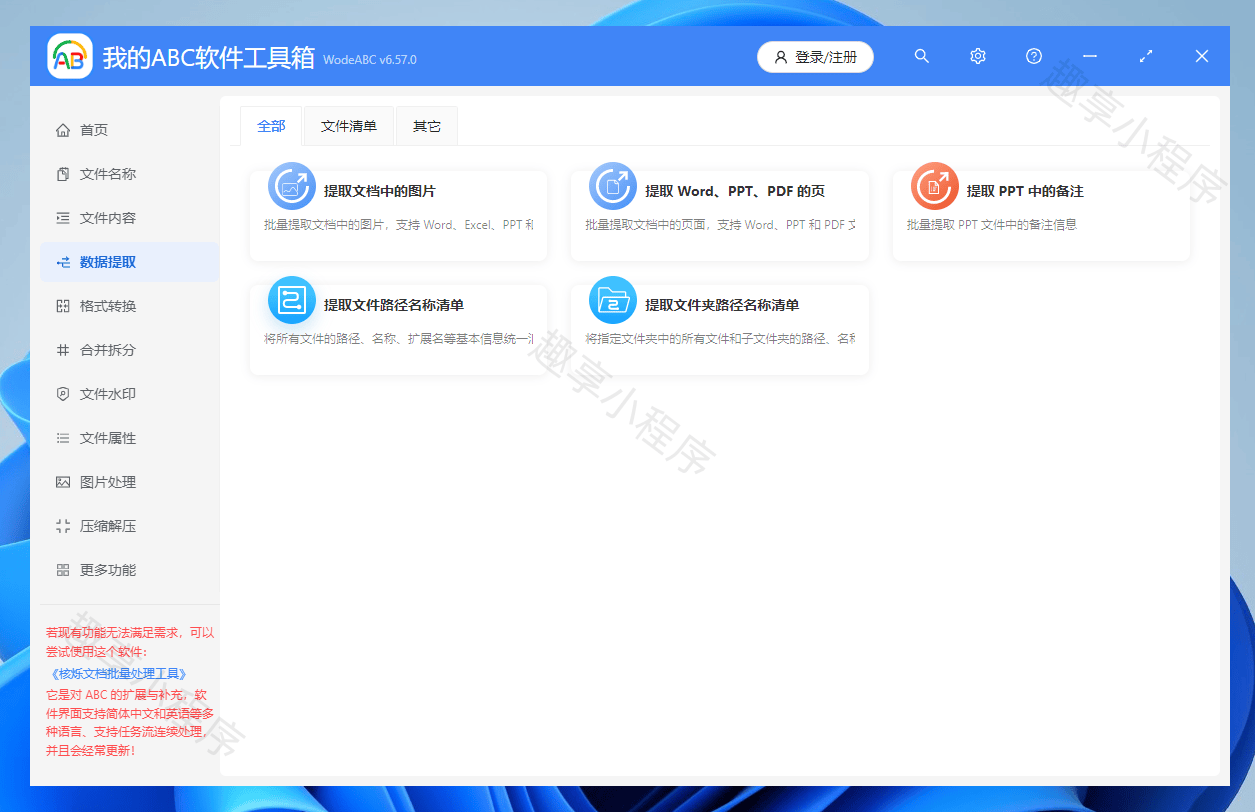The height and width of the screenshot is (812, 1255).
Task: Open the 提取文件路径名称清单 title
Action: pyautogui.click(x=394, y=305)
